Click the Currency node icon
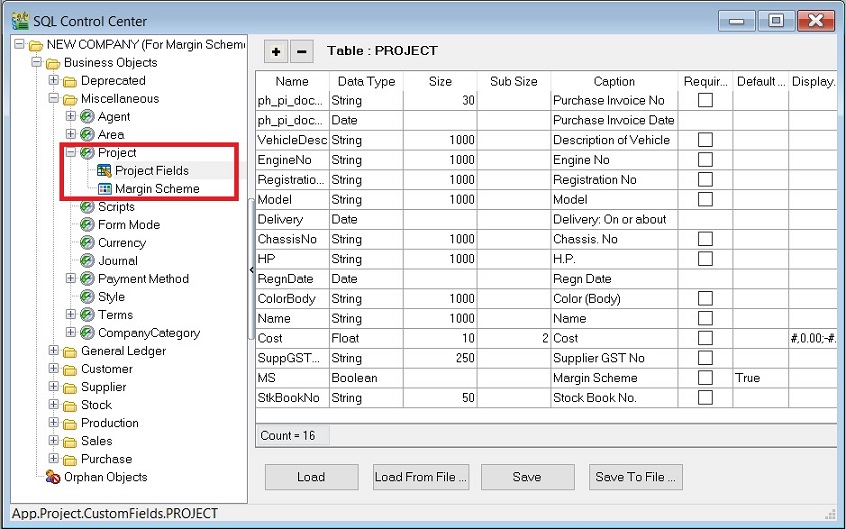Viewport: 846px width, 529px height. [87, 243]
